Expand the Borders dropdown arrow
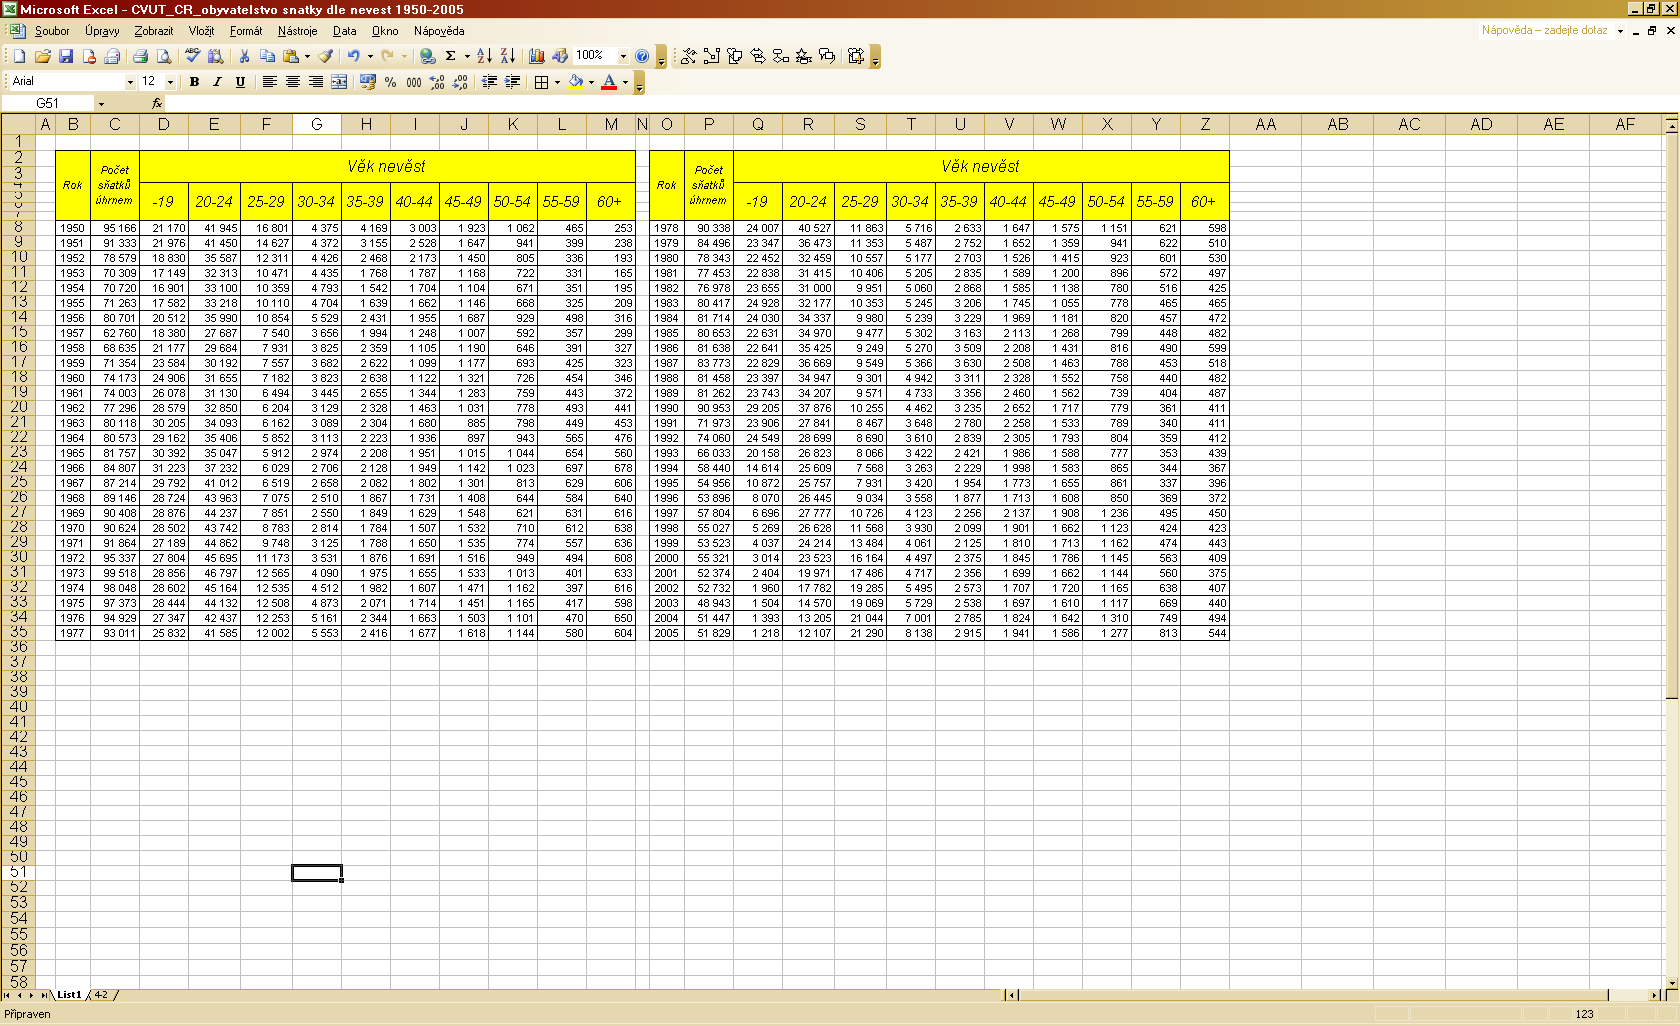Image resolution: width=1680 pixels, height=1026 pixels. click(x=557, y=82)
